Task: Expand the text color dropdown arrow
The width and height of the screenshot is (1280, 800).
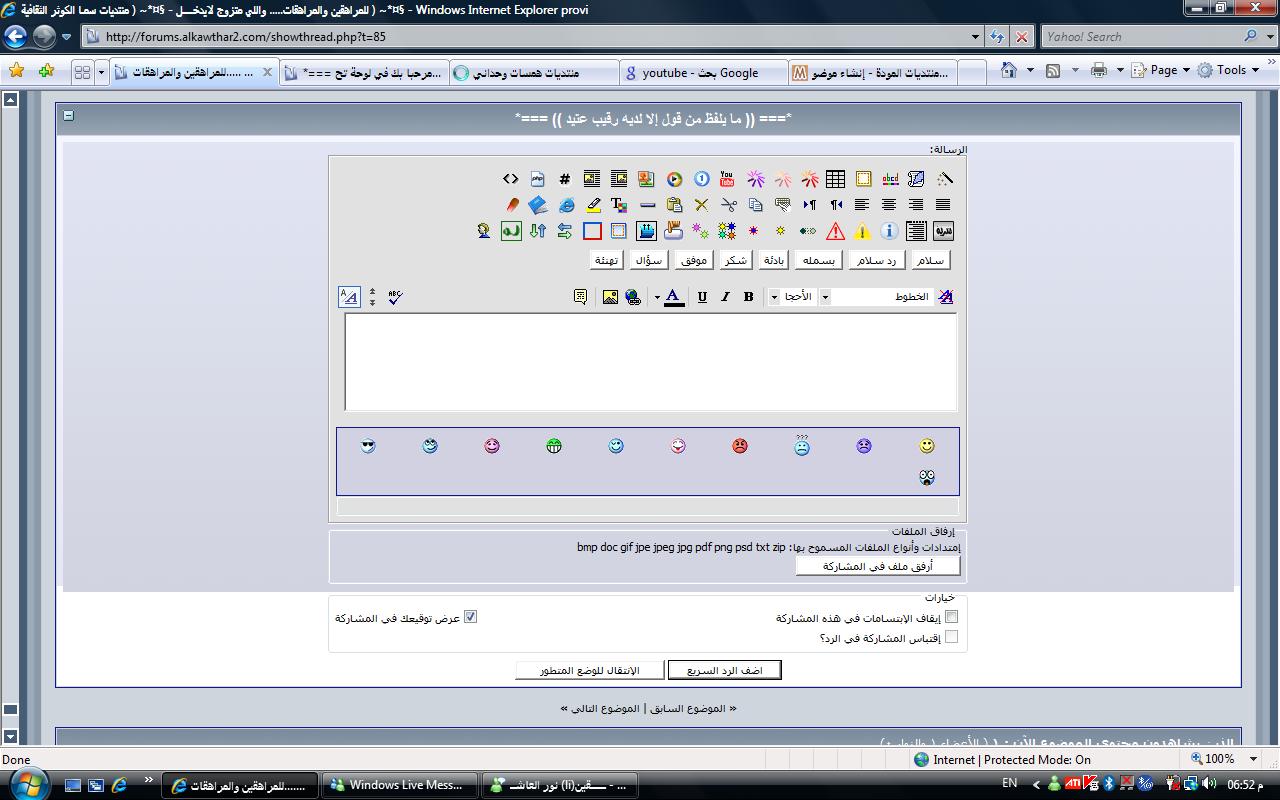Action: point(657,297)
